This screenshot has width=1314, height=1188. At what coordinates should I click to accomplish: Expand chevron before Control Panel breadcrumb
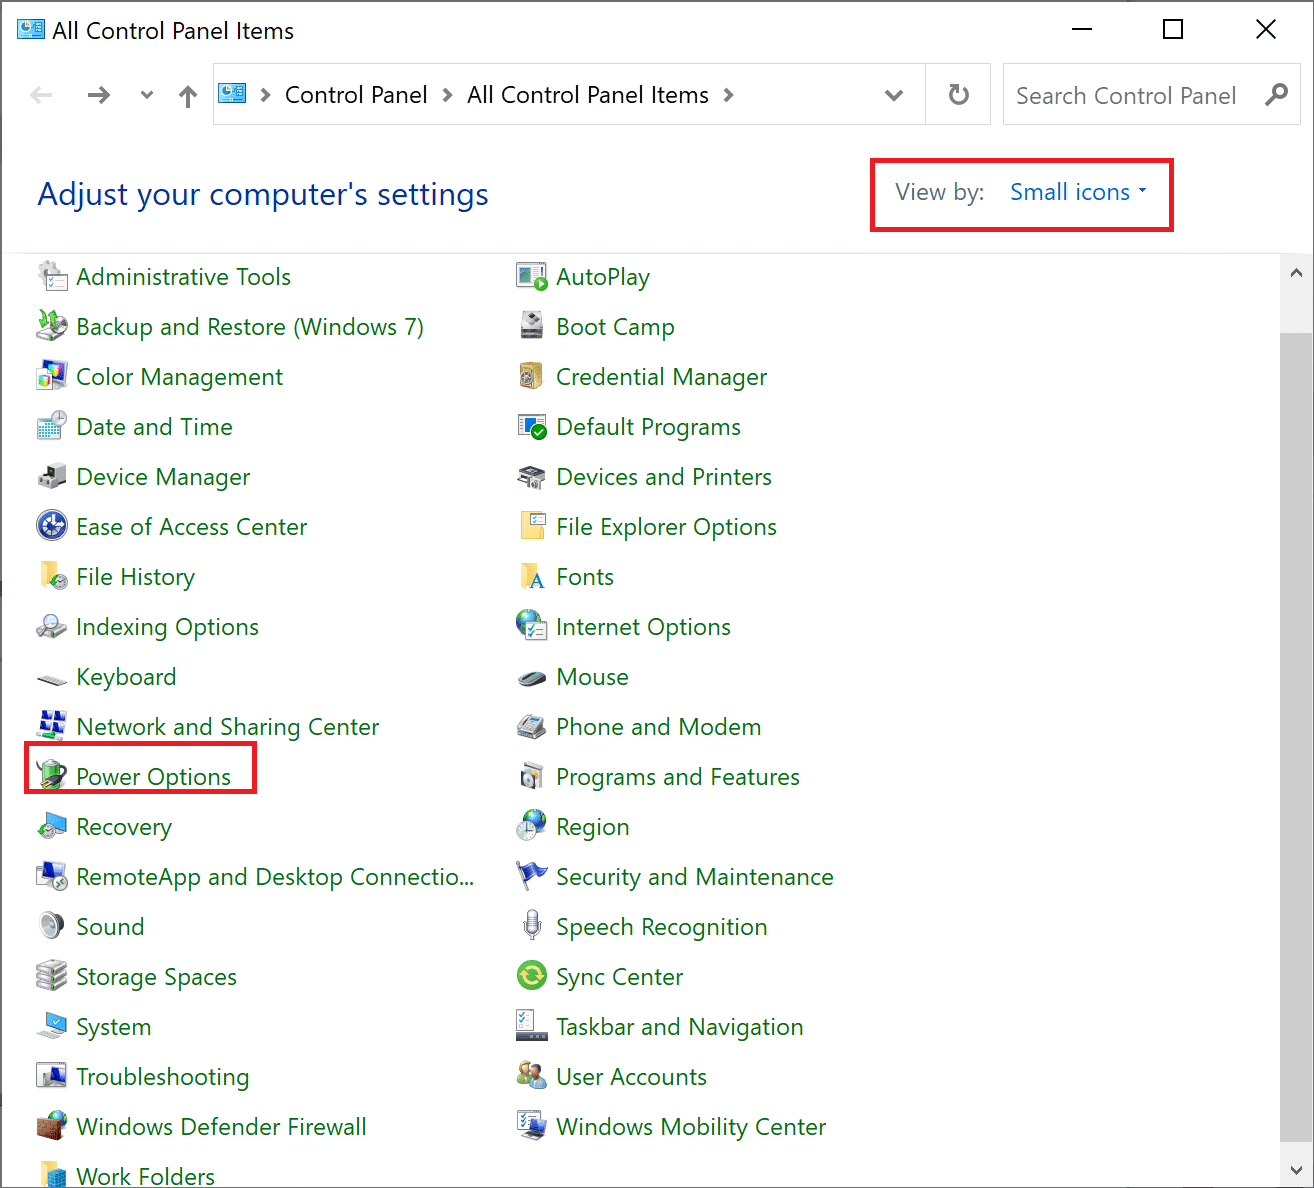[x=265, y=95]
